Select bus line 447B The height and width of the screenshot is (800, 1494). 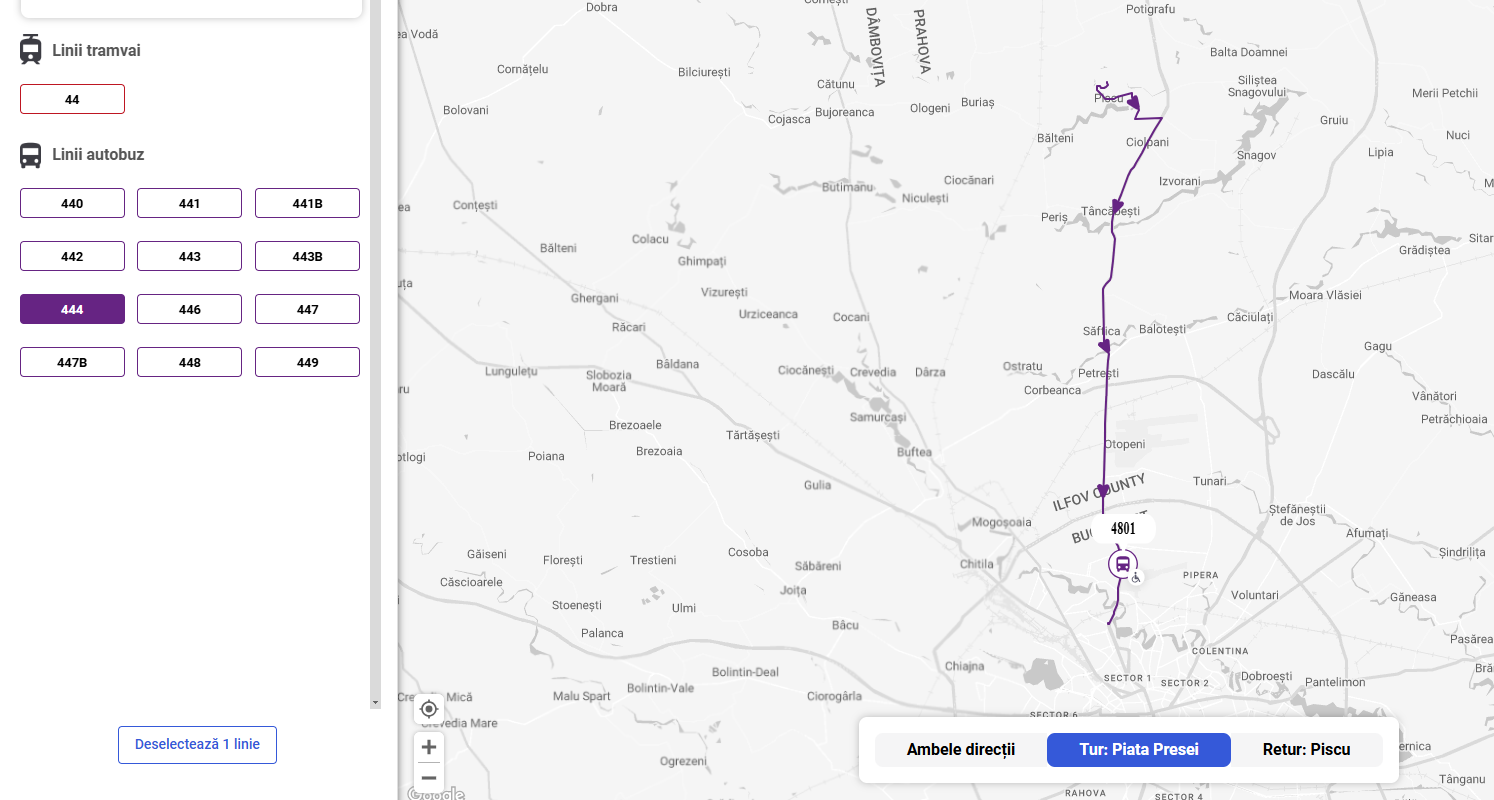(x=72, y=362)
